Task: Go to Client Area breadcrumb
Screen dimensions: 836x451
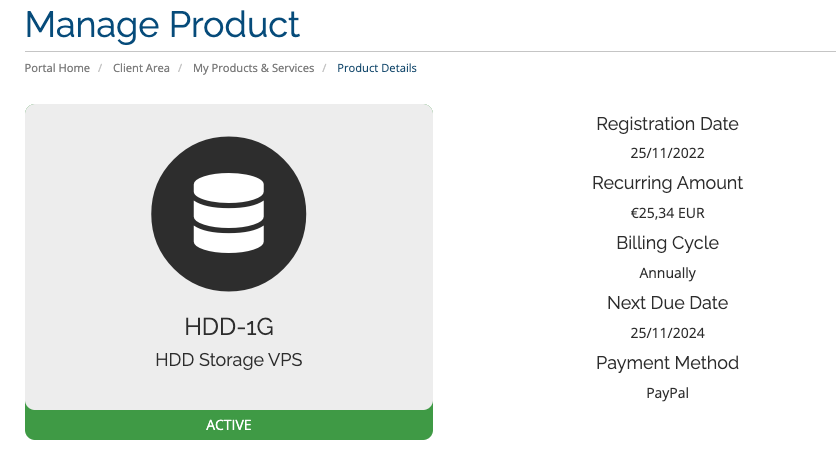Action: click(141, 68)
